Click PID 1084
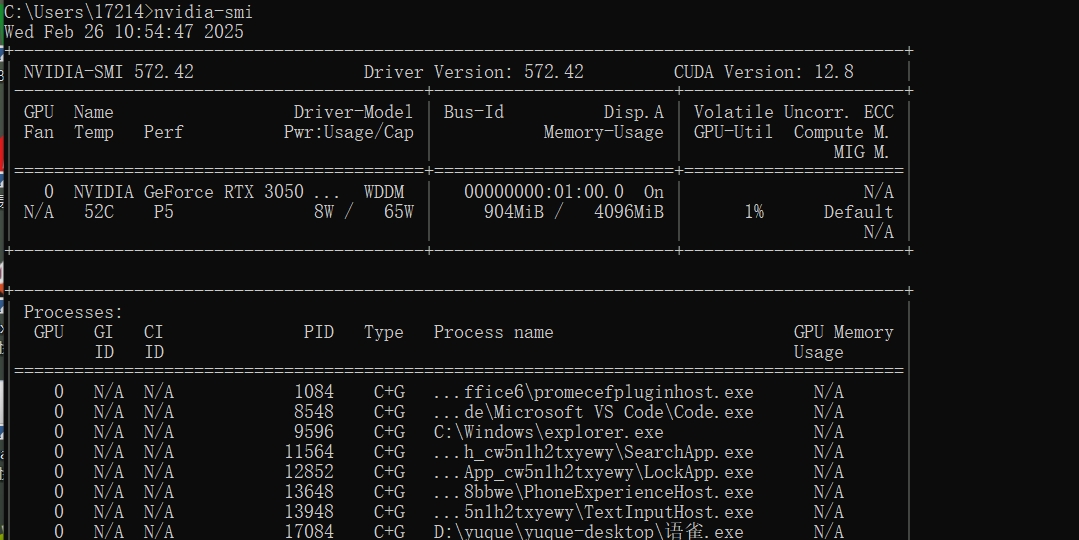The image size is (1079, 540). coord(314,392)
